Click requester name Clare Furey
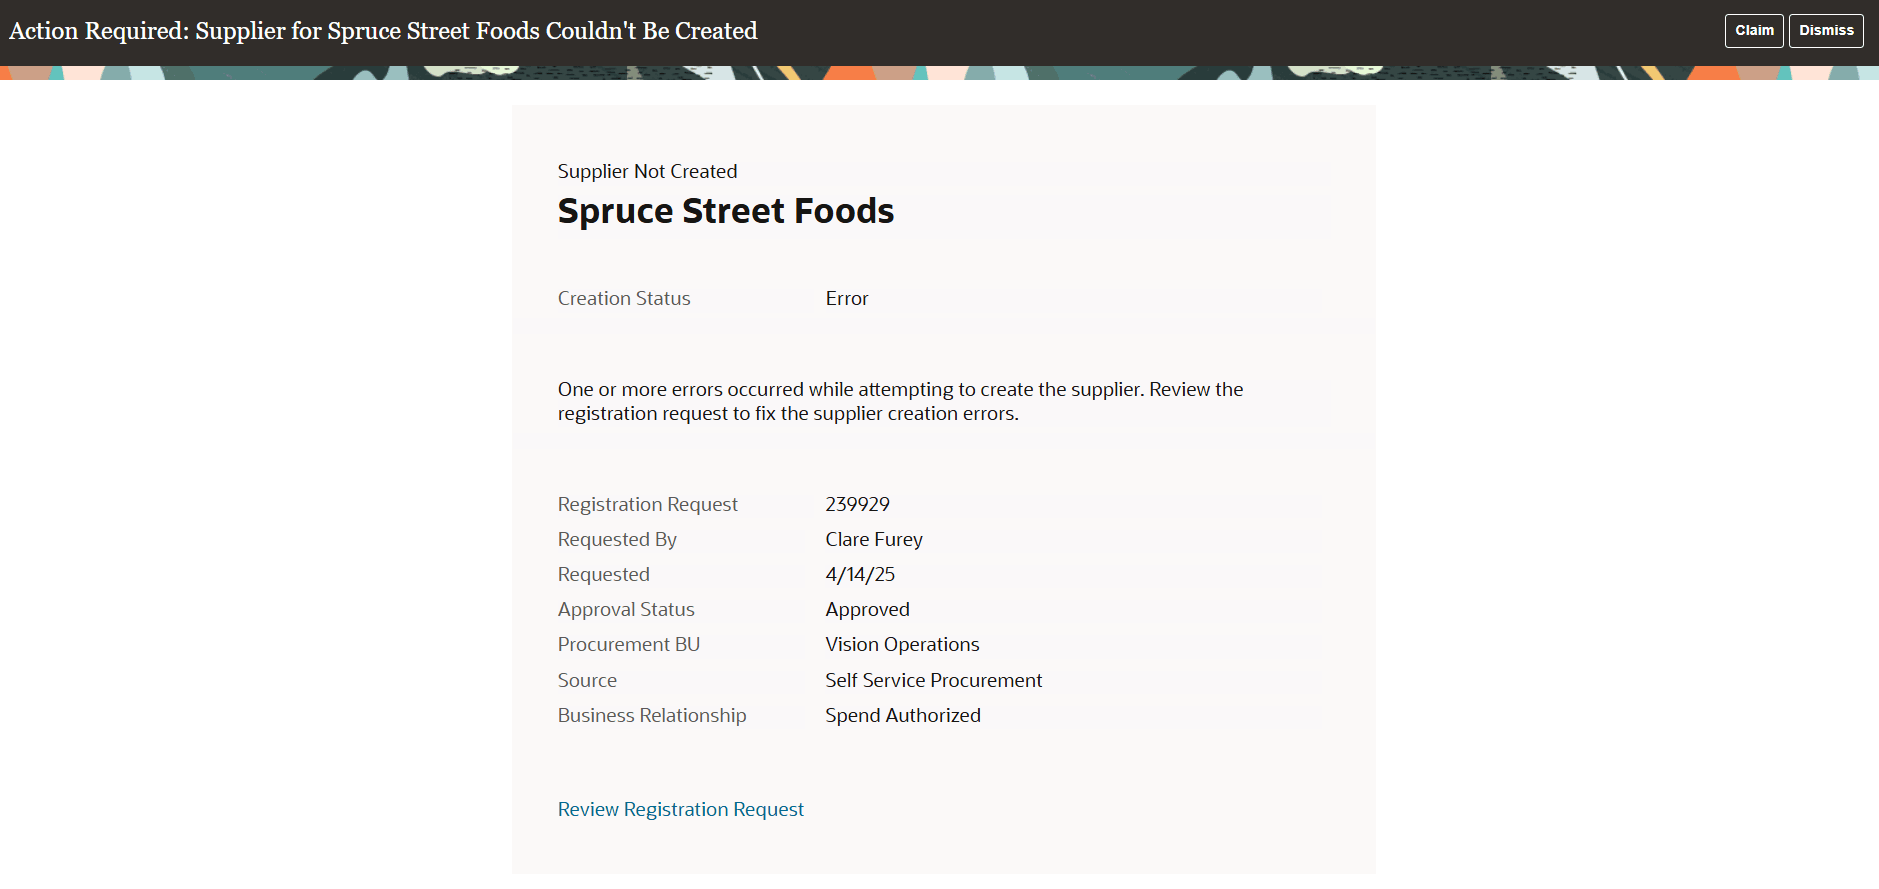This screenshot has width=1879, height=889. (874, 539)
